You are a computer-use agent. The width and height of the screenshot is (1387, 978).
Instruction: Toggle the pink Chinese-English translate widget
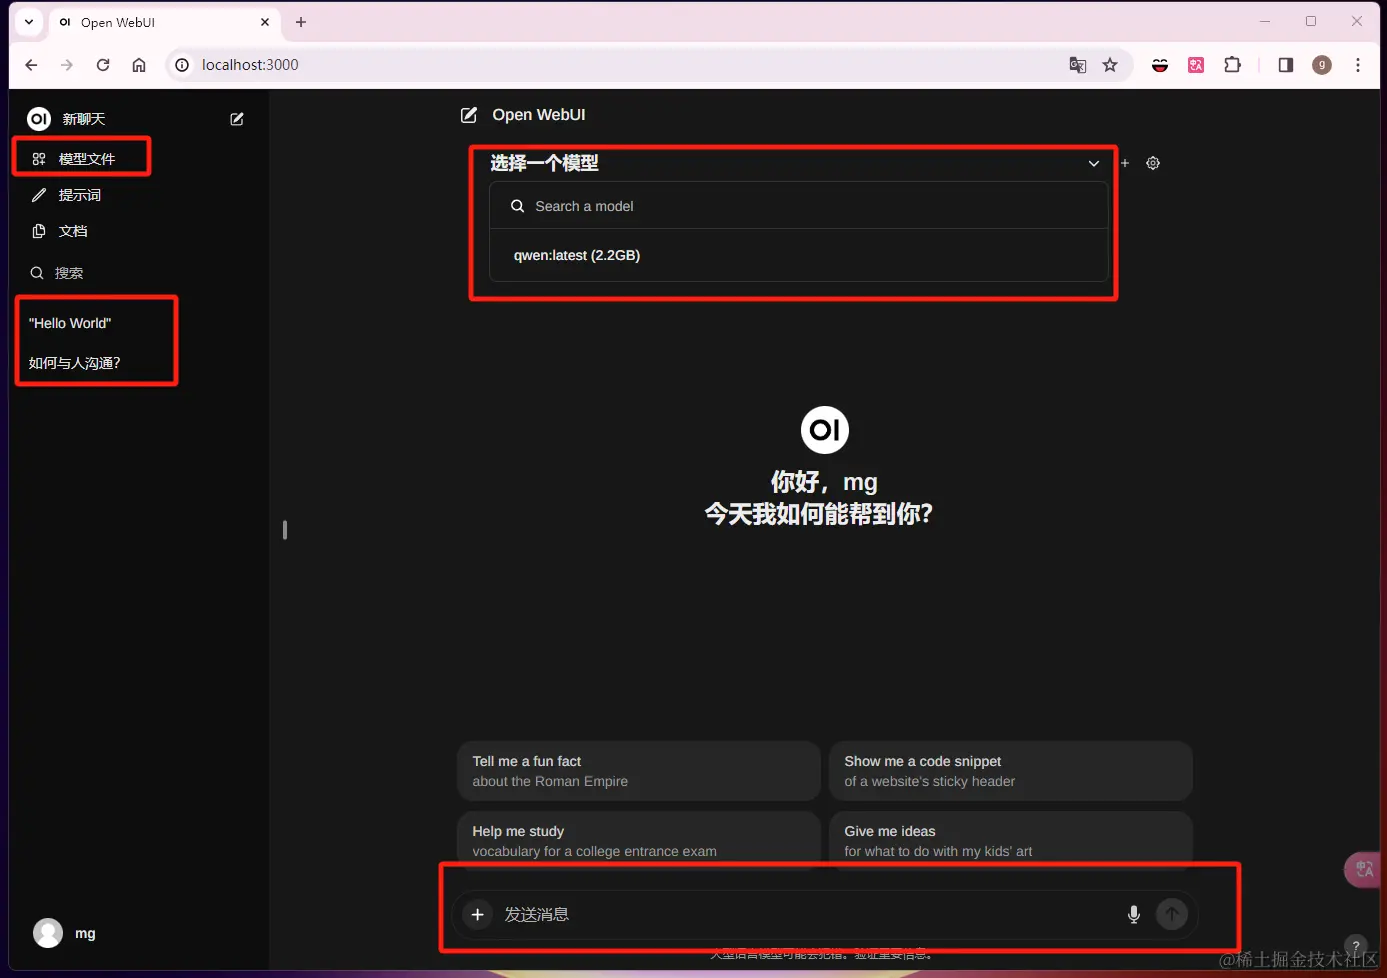pyautogui.click(x=1362, y=869)
